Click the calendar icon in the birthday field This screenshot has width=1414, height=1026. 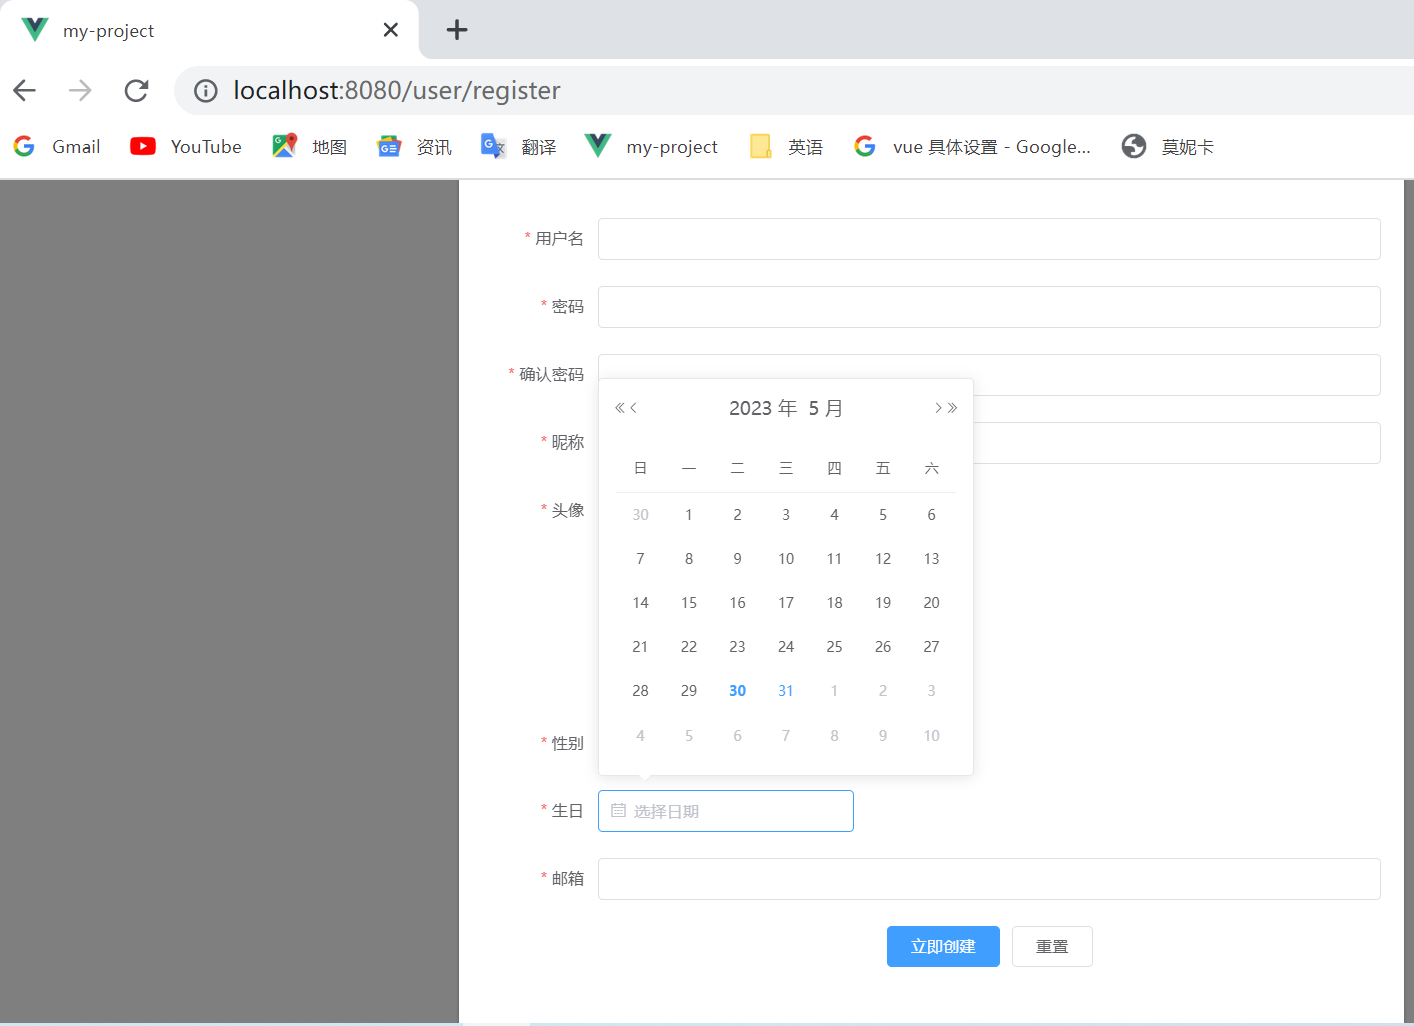[617, 810]
